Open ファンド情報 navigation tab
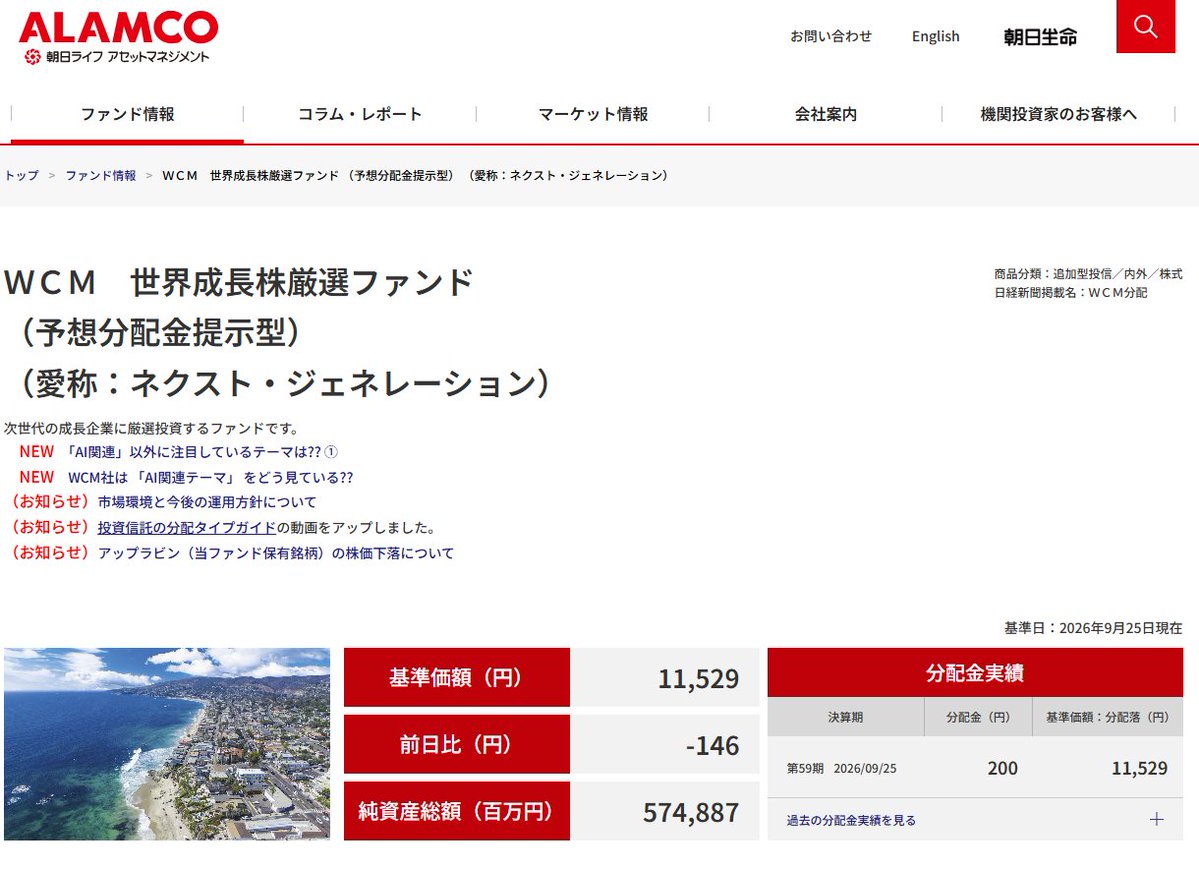This screenshot has width=1199, height=870. (128, 115)
